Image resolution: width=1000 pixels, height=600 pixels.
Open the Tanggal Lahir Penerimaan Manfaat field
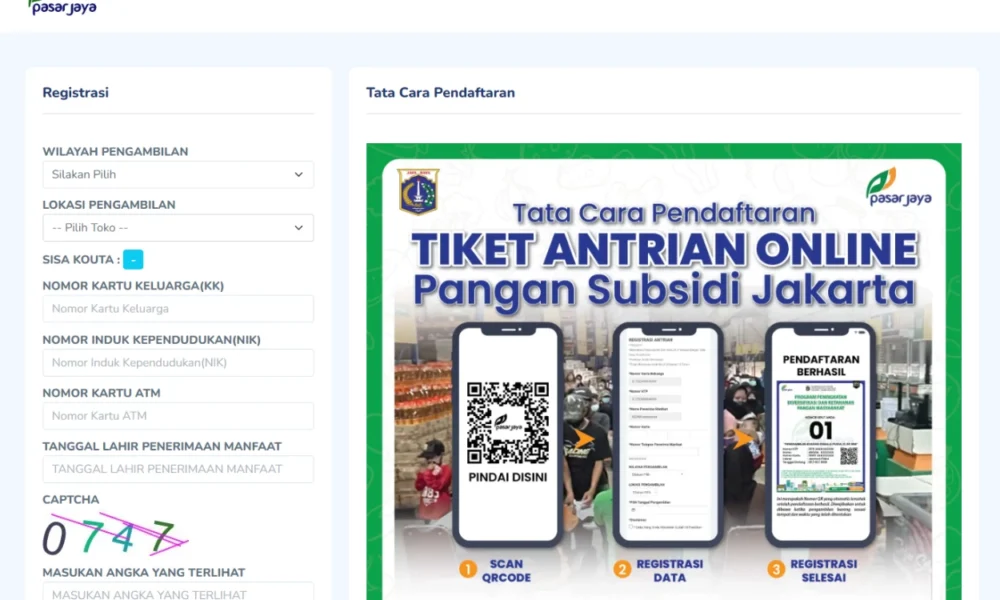pos(178,469)
